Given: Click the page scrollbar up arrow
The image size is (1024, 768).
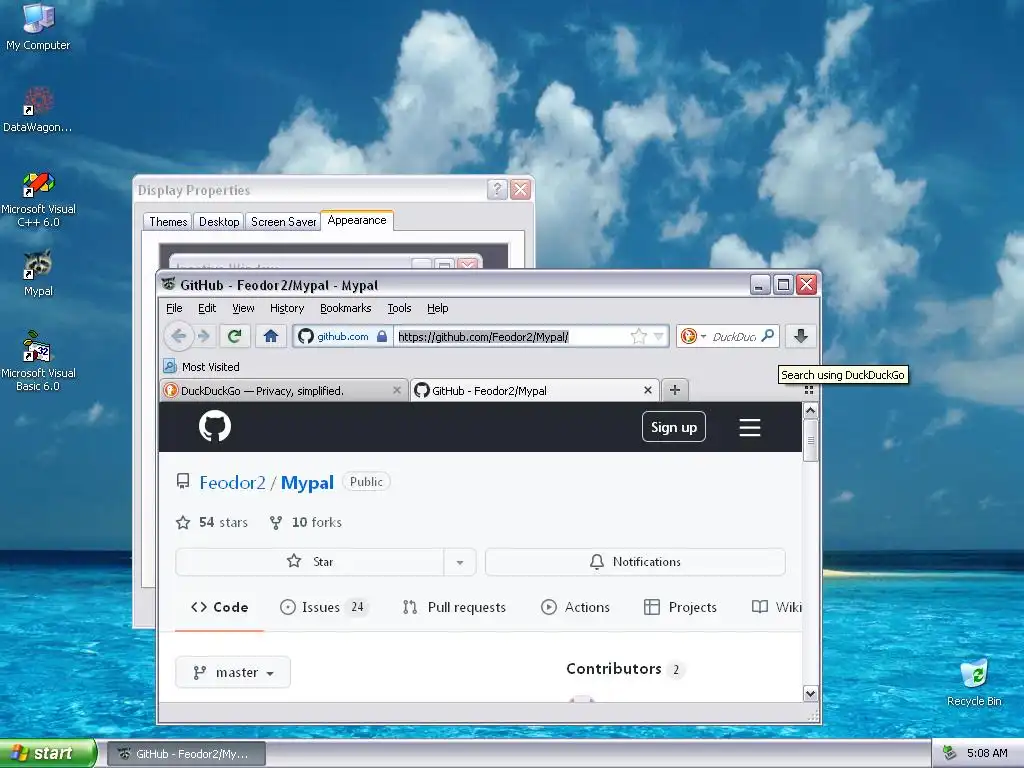Looking at the screenshot, I should pyautogui.click(x=810, y=411).
